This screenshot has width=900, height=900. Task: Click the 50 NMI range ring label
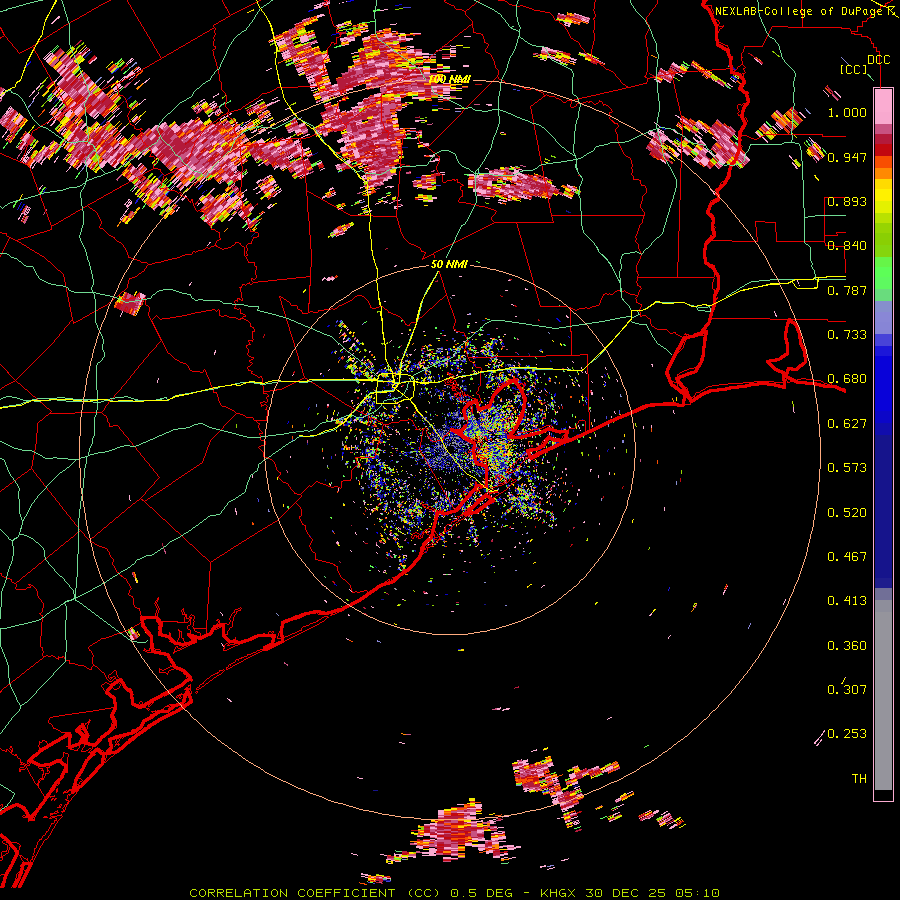[449, 265]
